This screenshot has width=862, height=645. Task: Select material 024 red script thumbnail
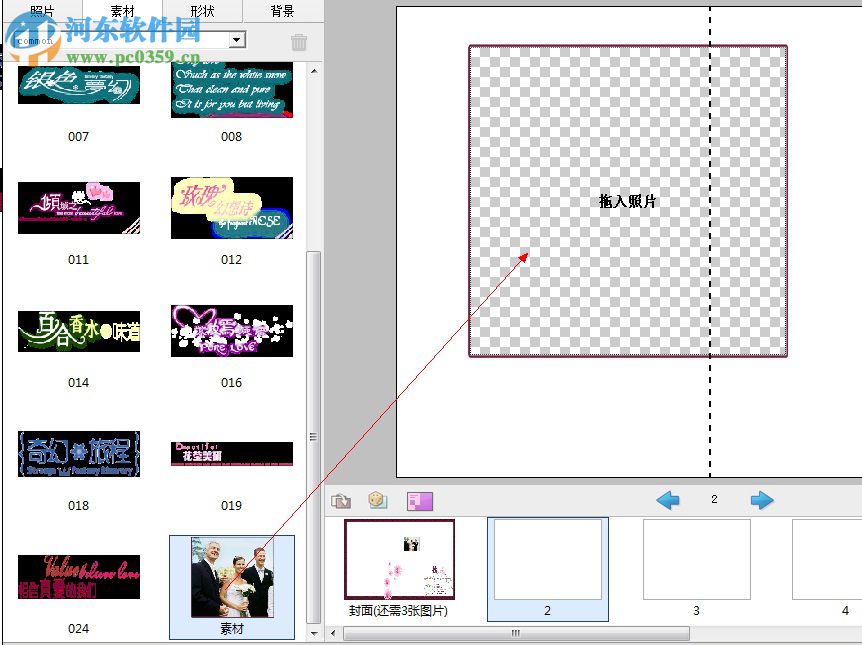pos(78,576)
